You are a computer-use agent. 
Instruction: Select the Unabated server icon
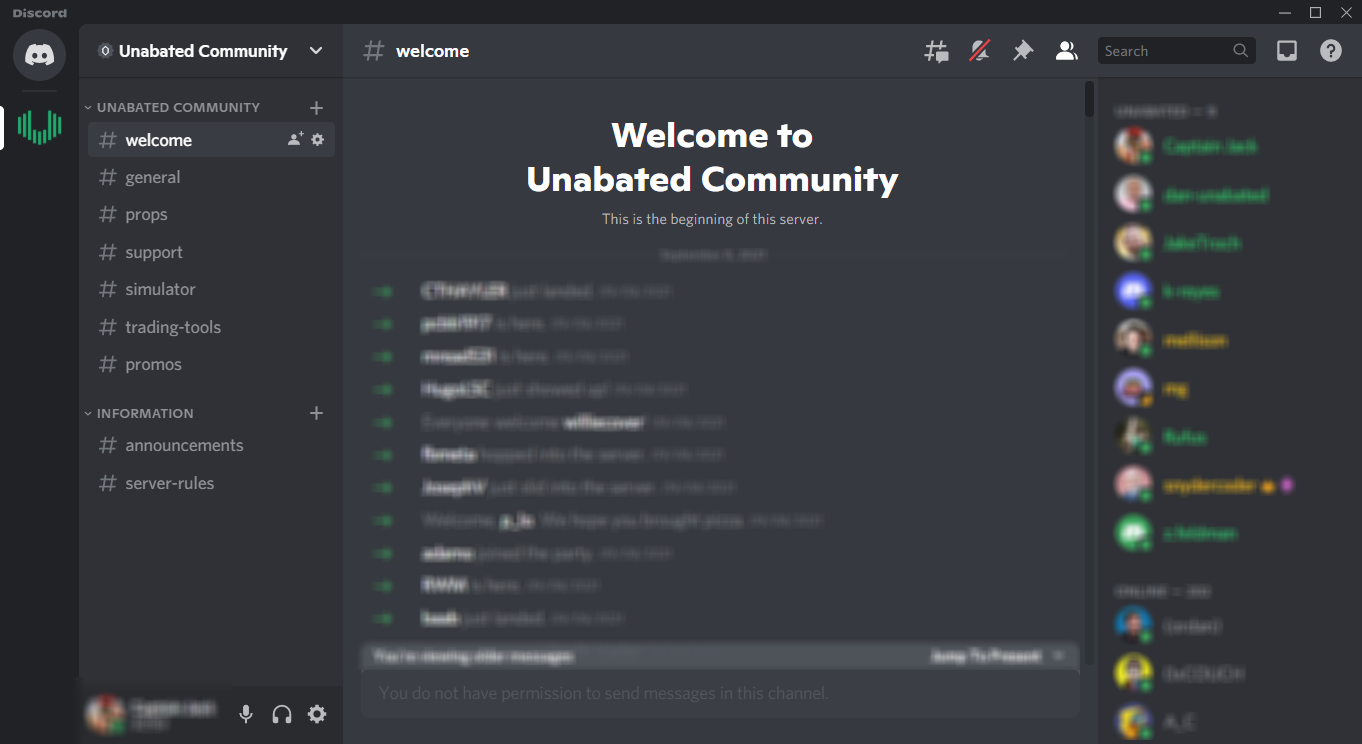(x=39, y=127)
